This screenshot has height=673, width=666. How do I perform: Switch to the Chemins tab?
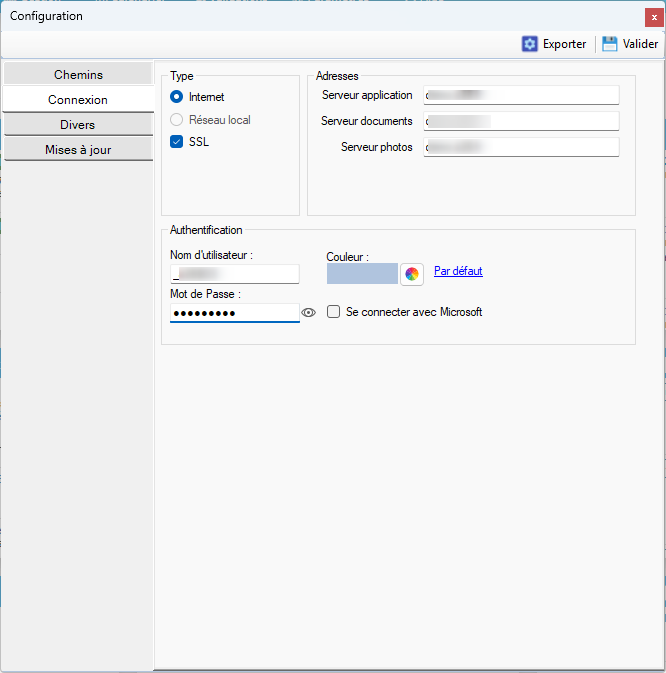click(78, 75)
